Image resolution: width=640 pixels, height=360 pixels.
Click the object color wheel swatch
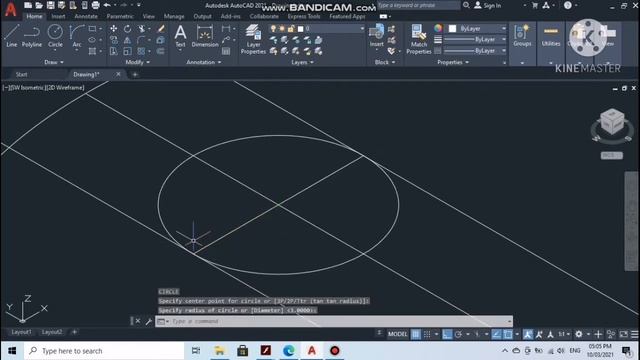pos(438,28)
